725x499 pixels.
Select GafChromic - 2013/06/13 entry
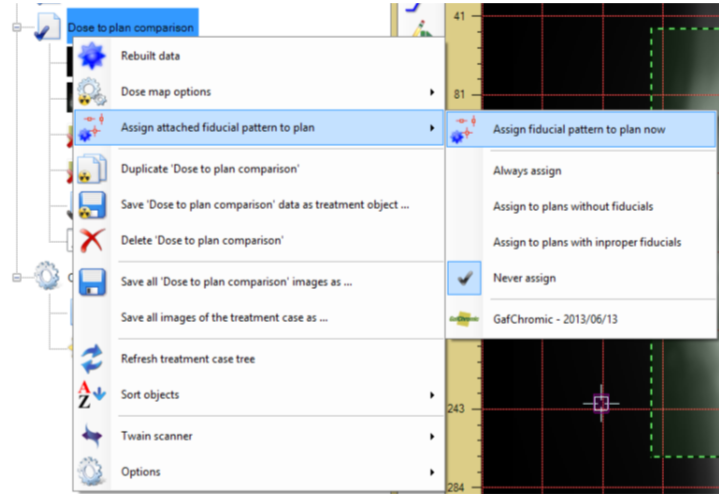(581, 319)
